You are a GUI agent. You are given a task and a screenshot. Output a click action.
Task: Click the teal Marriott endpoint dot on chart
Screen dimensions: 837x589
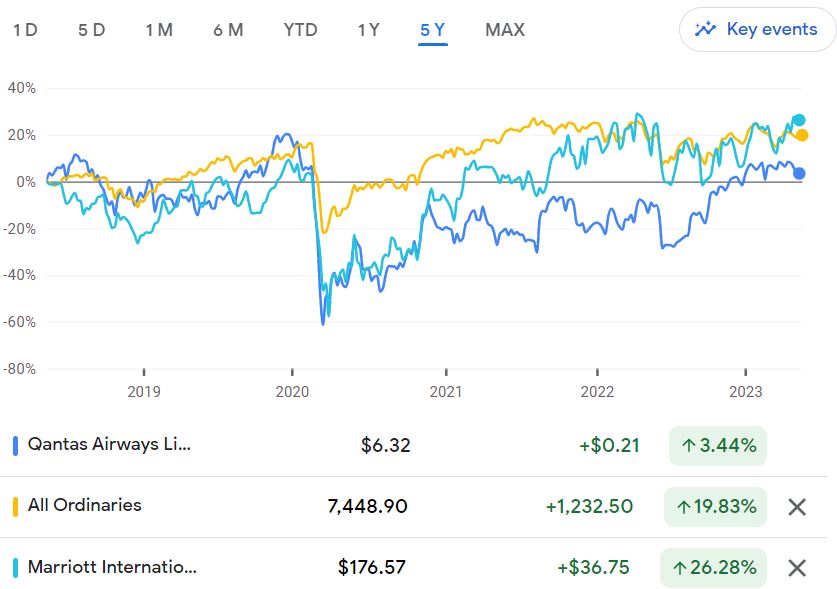pyautogui.click(x=798, y=120)
